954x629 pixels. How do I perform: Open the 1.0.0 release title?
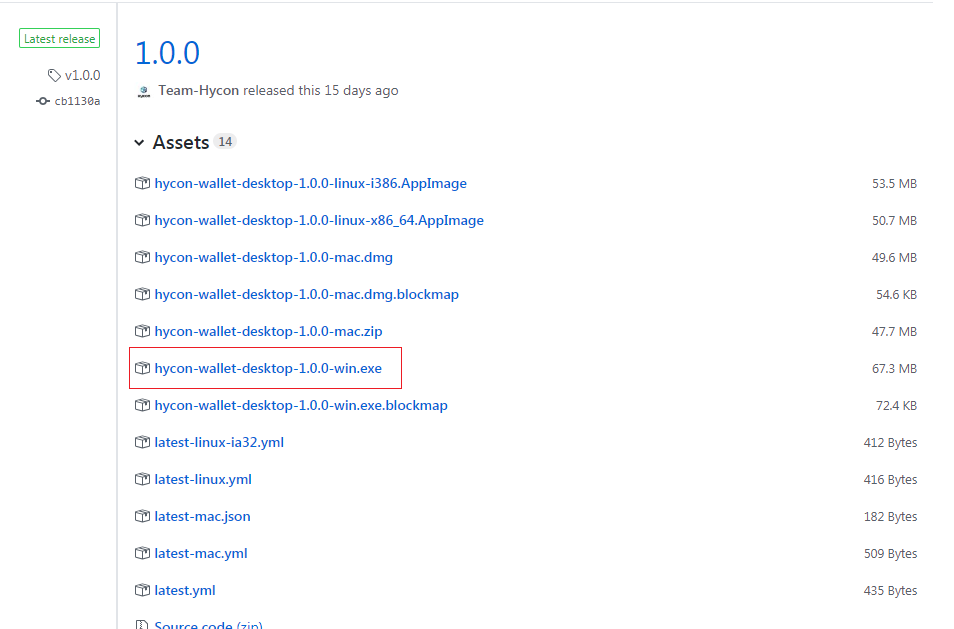(x=167, y=53)
